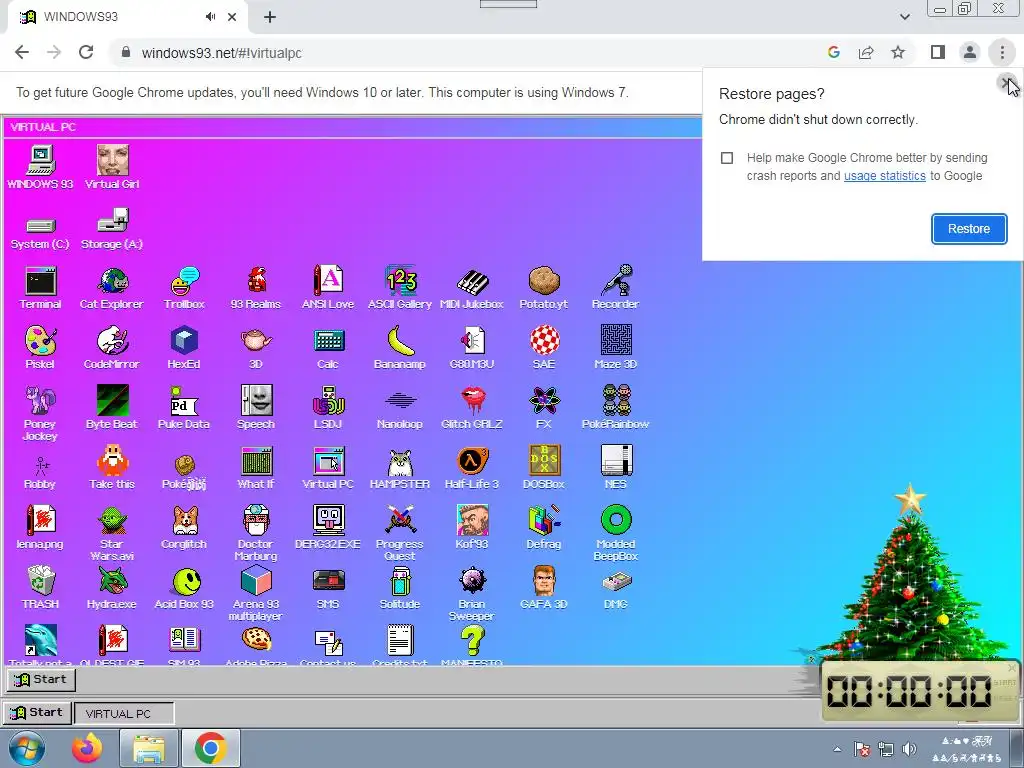Open MIDI Jukebox icon
This screenshot has width=1024, height=768.
472,287
